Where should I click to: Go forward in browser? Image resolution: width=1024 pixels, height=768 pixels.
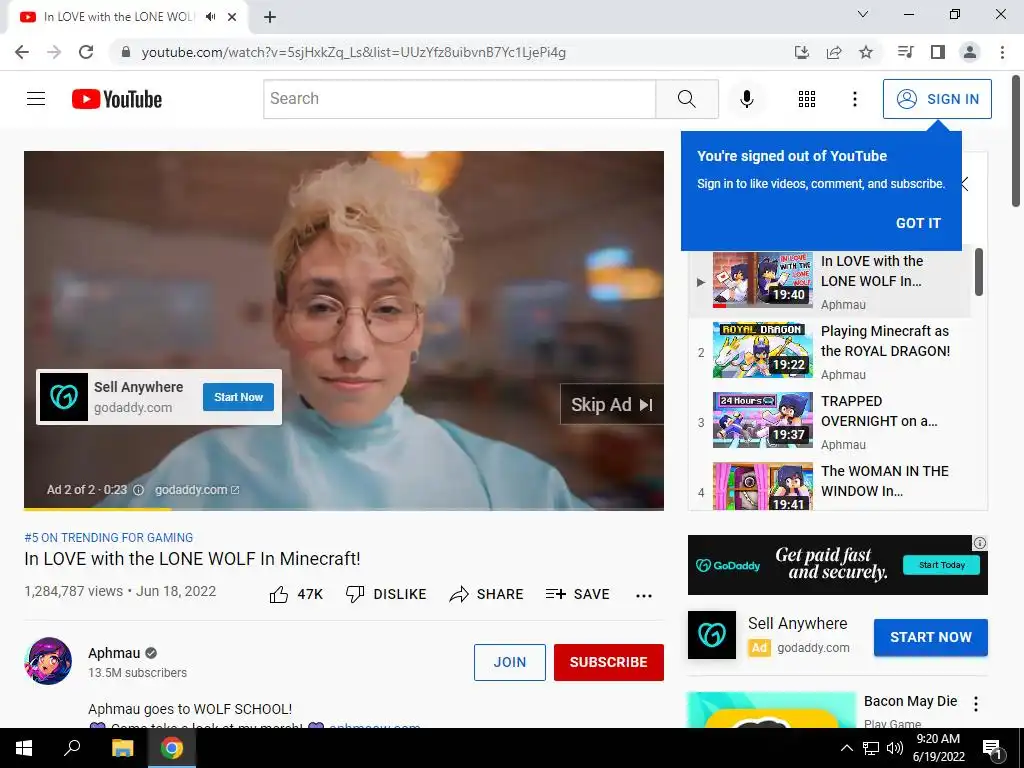coord(54,52)
